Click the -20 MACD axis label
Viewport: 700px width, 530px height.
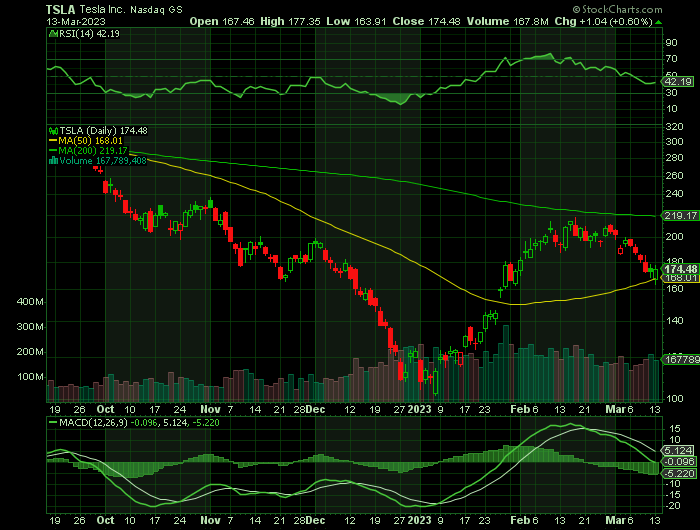pyautogui.click(x=673, y=506)
